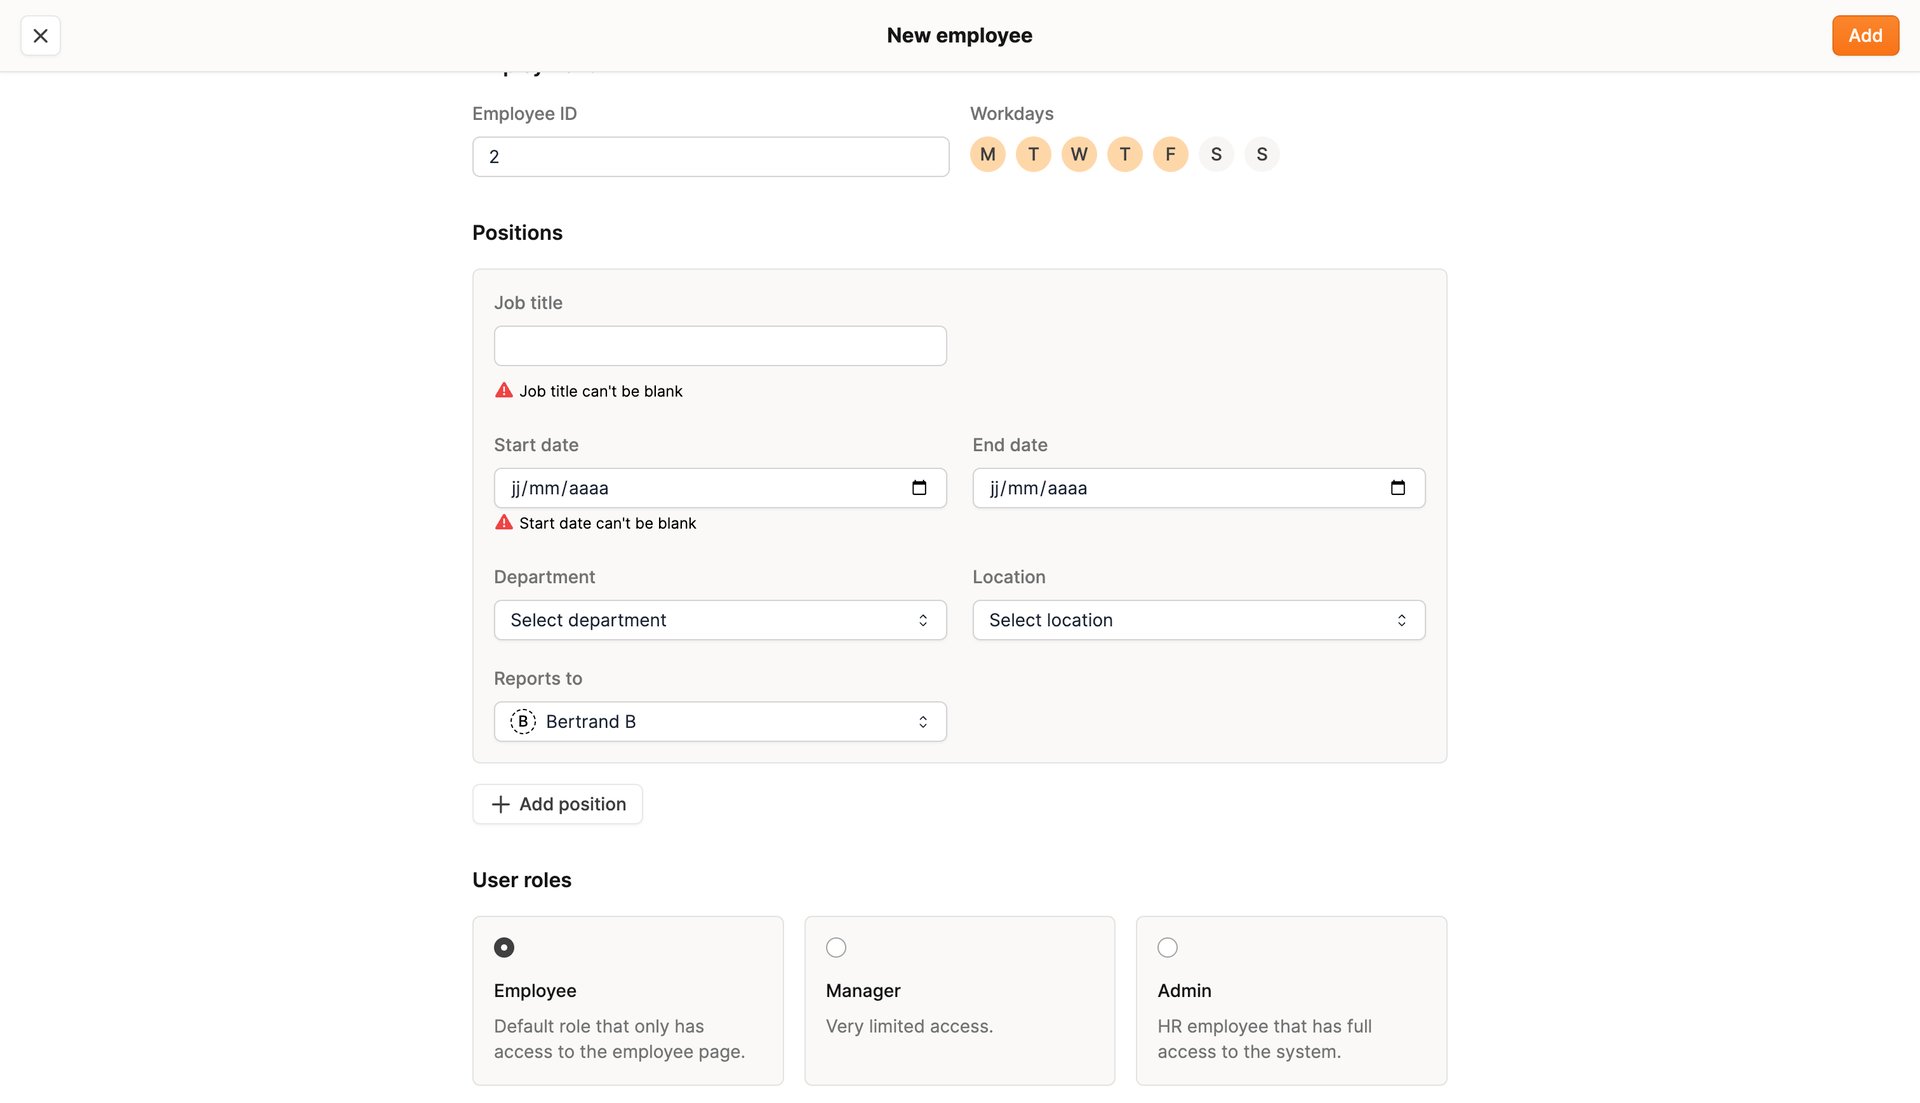Disable Wednesday workday

pos(1078,154)
